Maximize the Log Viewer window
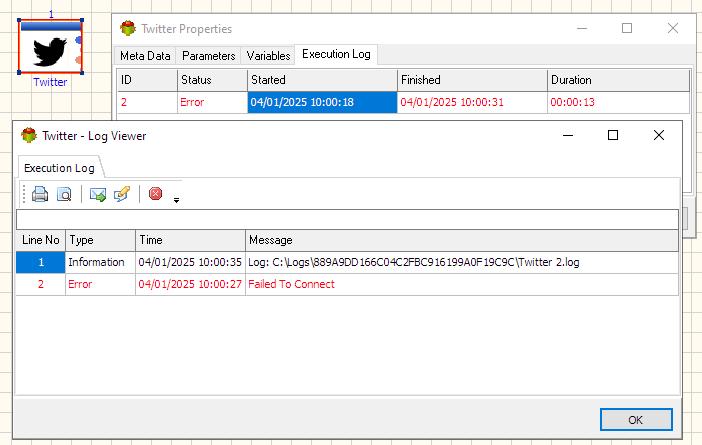This screenshot has height=445, width=702. coord(613,135)
